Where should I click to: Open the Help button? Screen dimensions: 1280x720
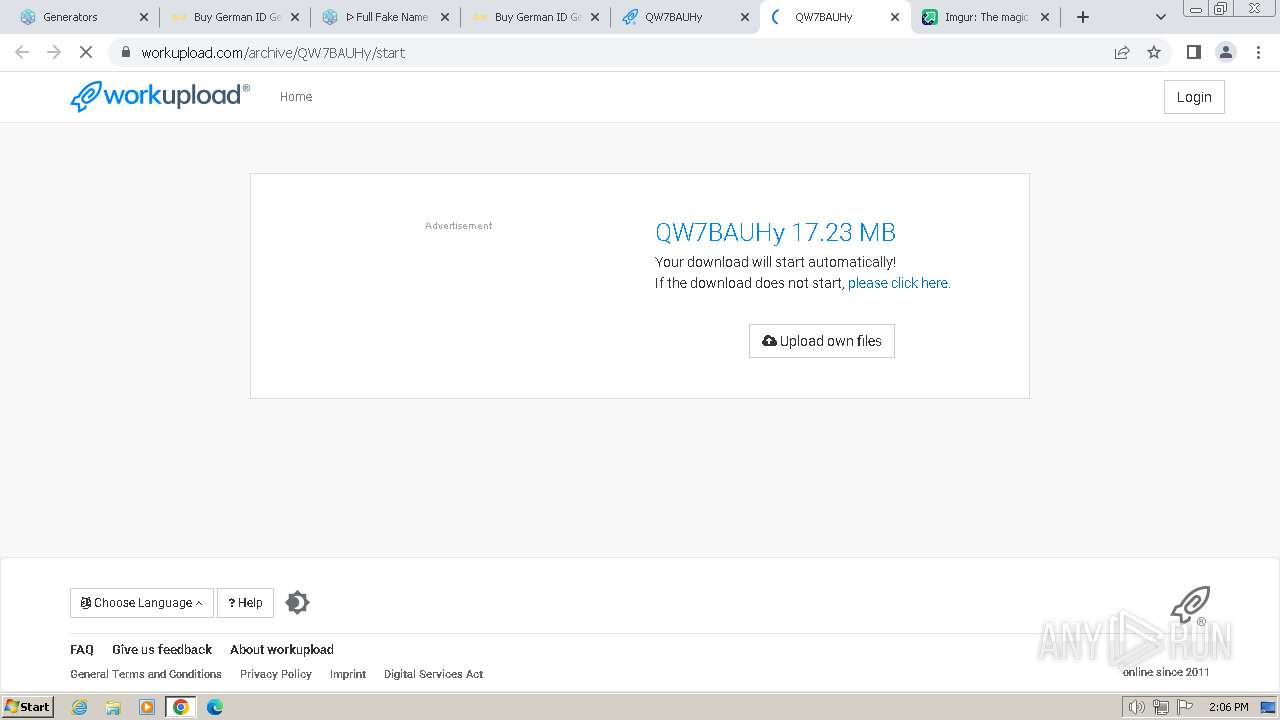pyautogui.click(x=245, y=603)
